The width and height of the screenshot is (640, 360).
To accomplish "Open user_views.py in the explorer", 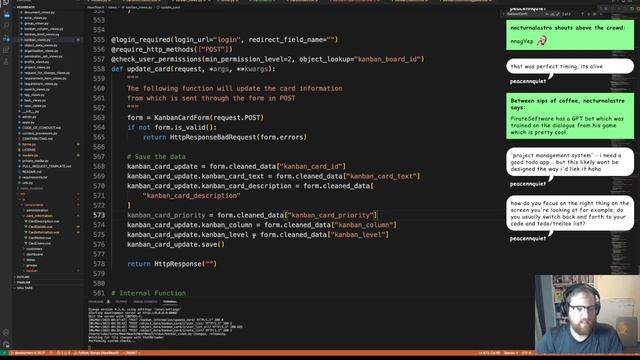I will coord(35,106).
